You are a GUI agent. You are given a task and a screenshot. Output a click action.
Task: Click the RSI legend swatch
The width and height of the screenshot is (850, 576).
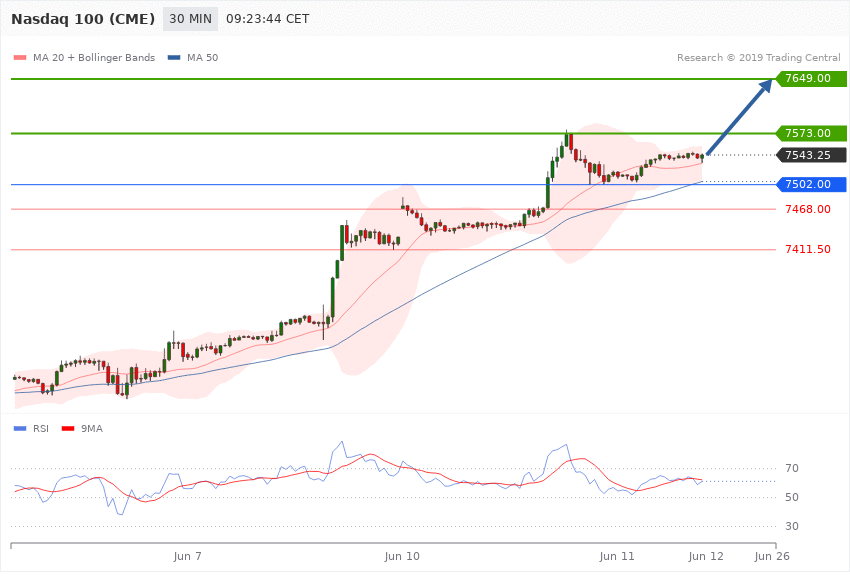pos(20,429)
